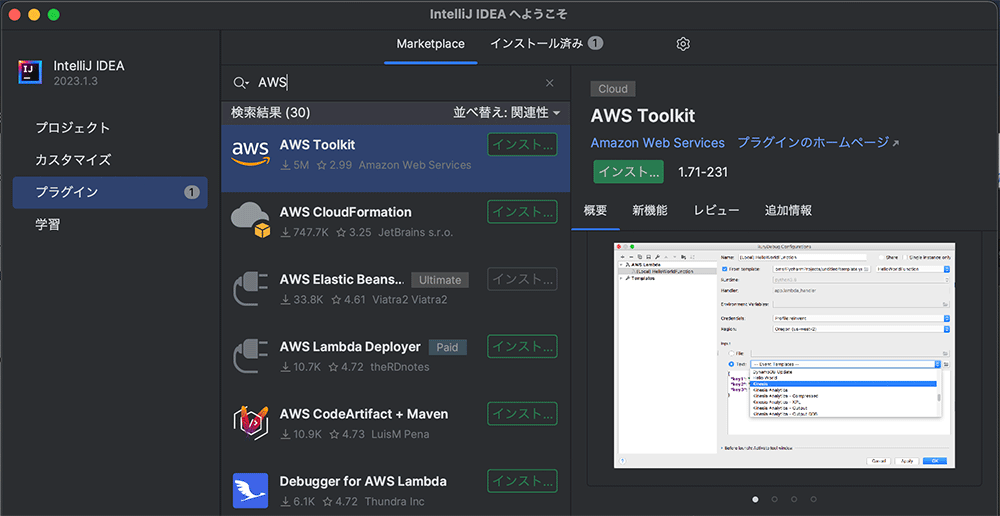
Task: Open the 概要 tab
Action: [596, 210]
